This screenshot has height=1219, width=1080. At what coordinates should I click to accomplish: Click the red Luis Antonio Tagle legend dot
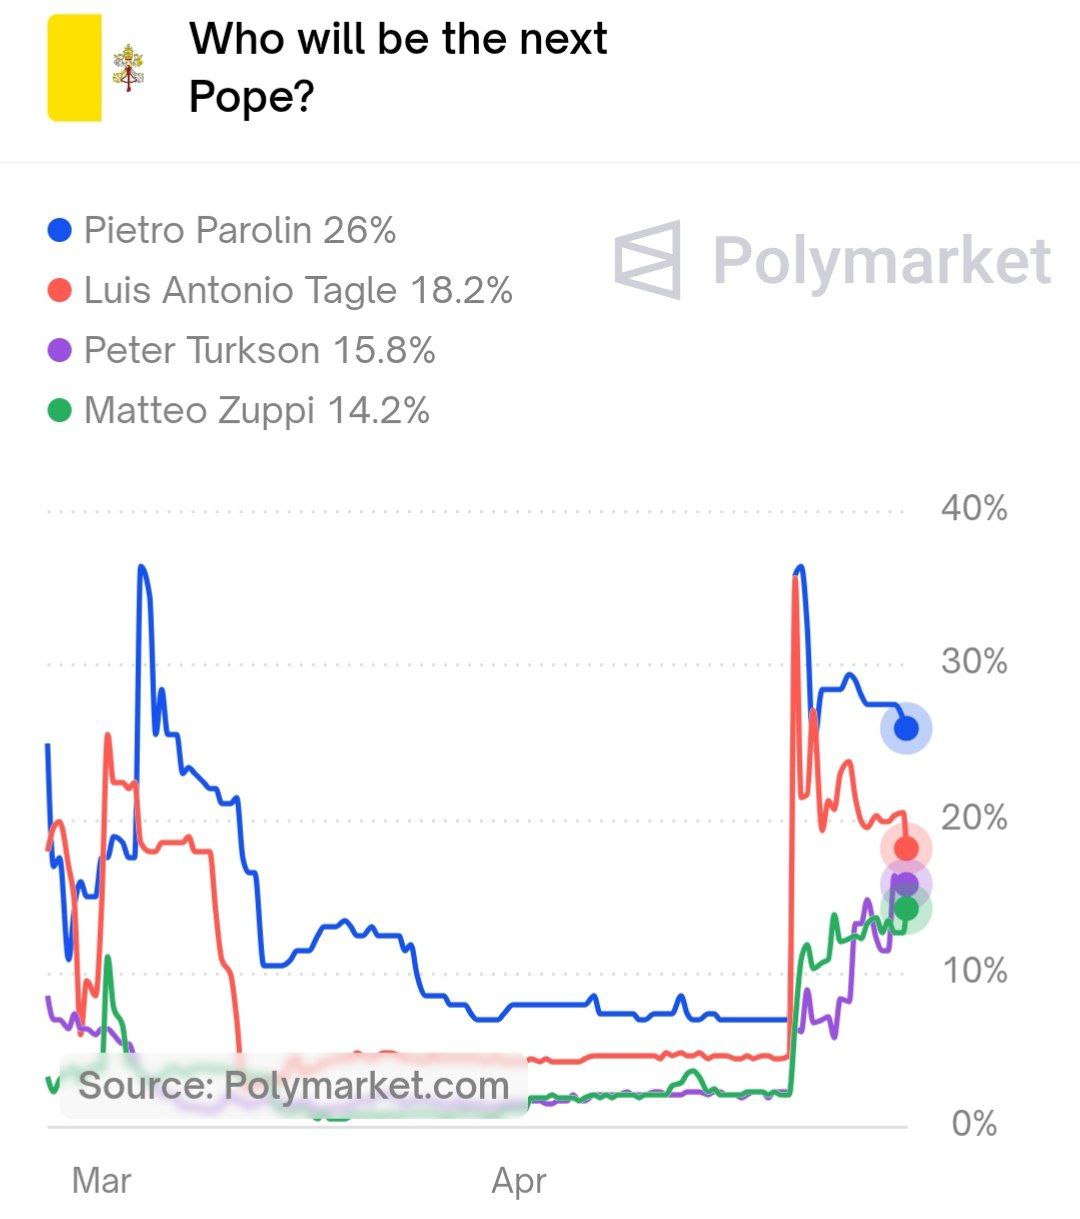60,291
